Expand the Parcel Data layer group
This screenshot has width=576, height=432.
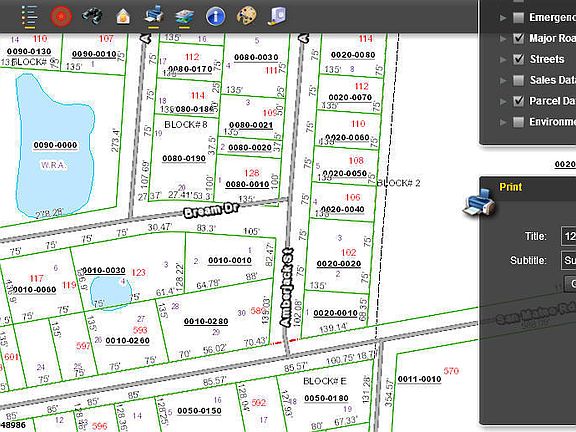point(503,101)
